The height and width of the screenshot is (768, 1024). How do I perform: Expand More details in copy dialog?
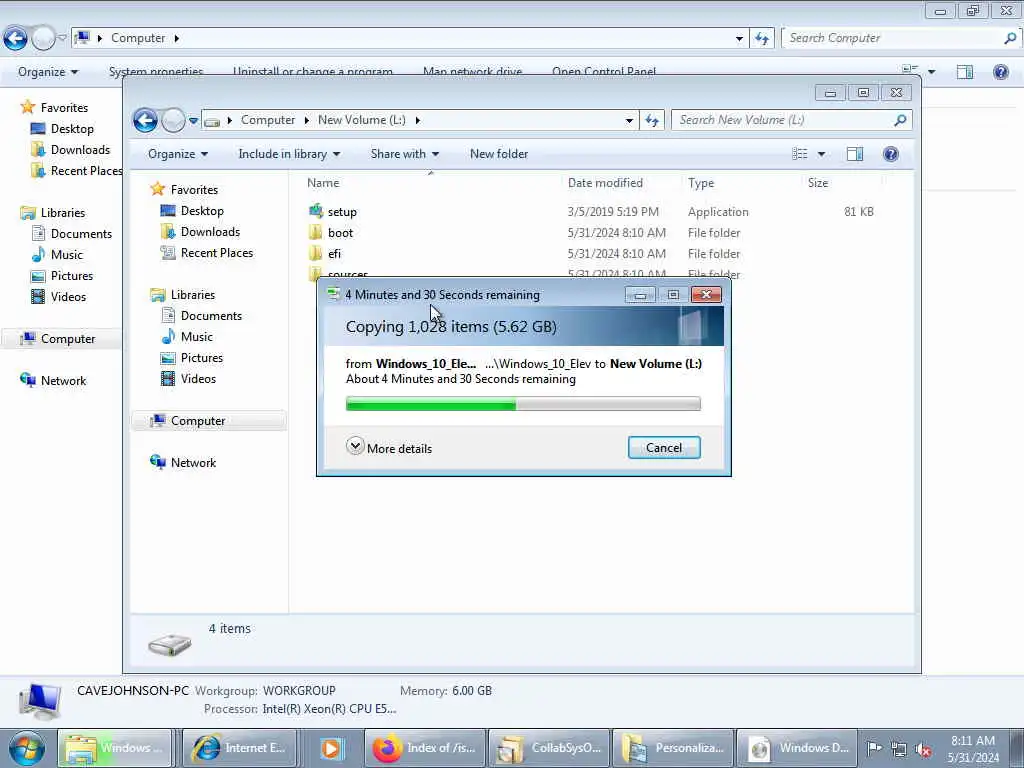pyautogui.click(x=389, y=448)
